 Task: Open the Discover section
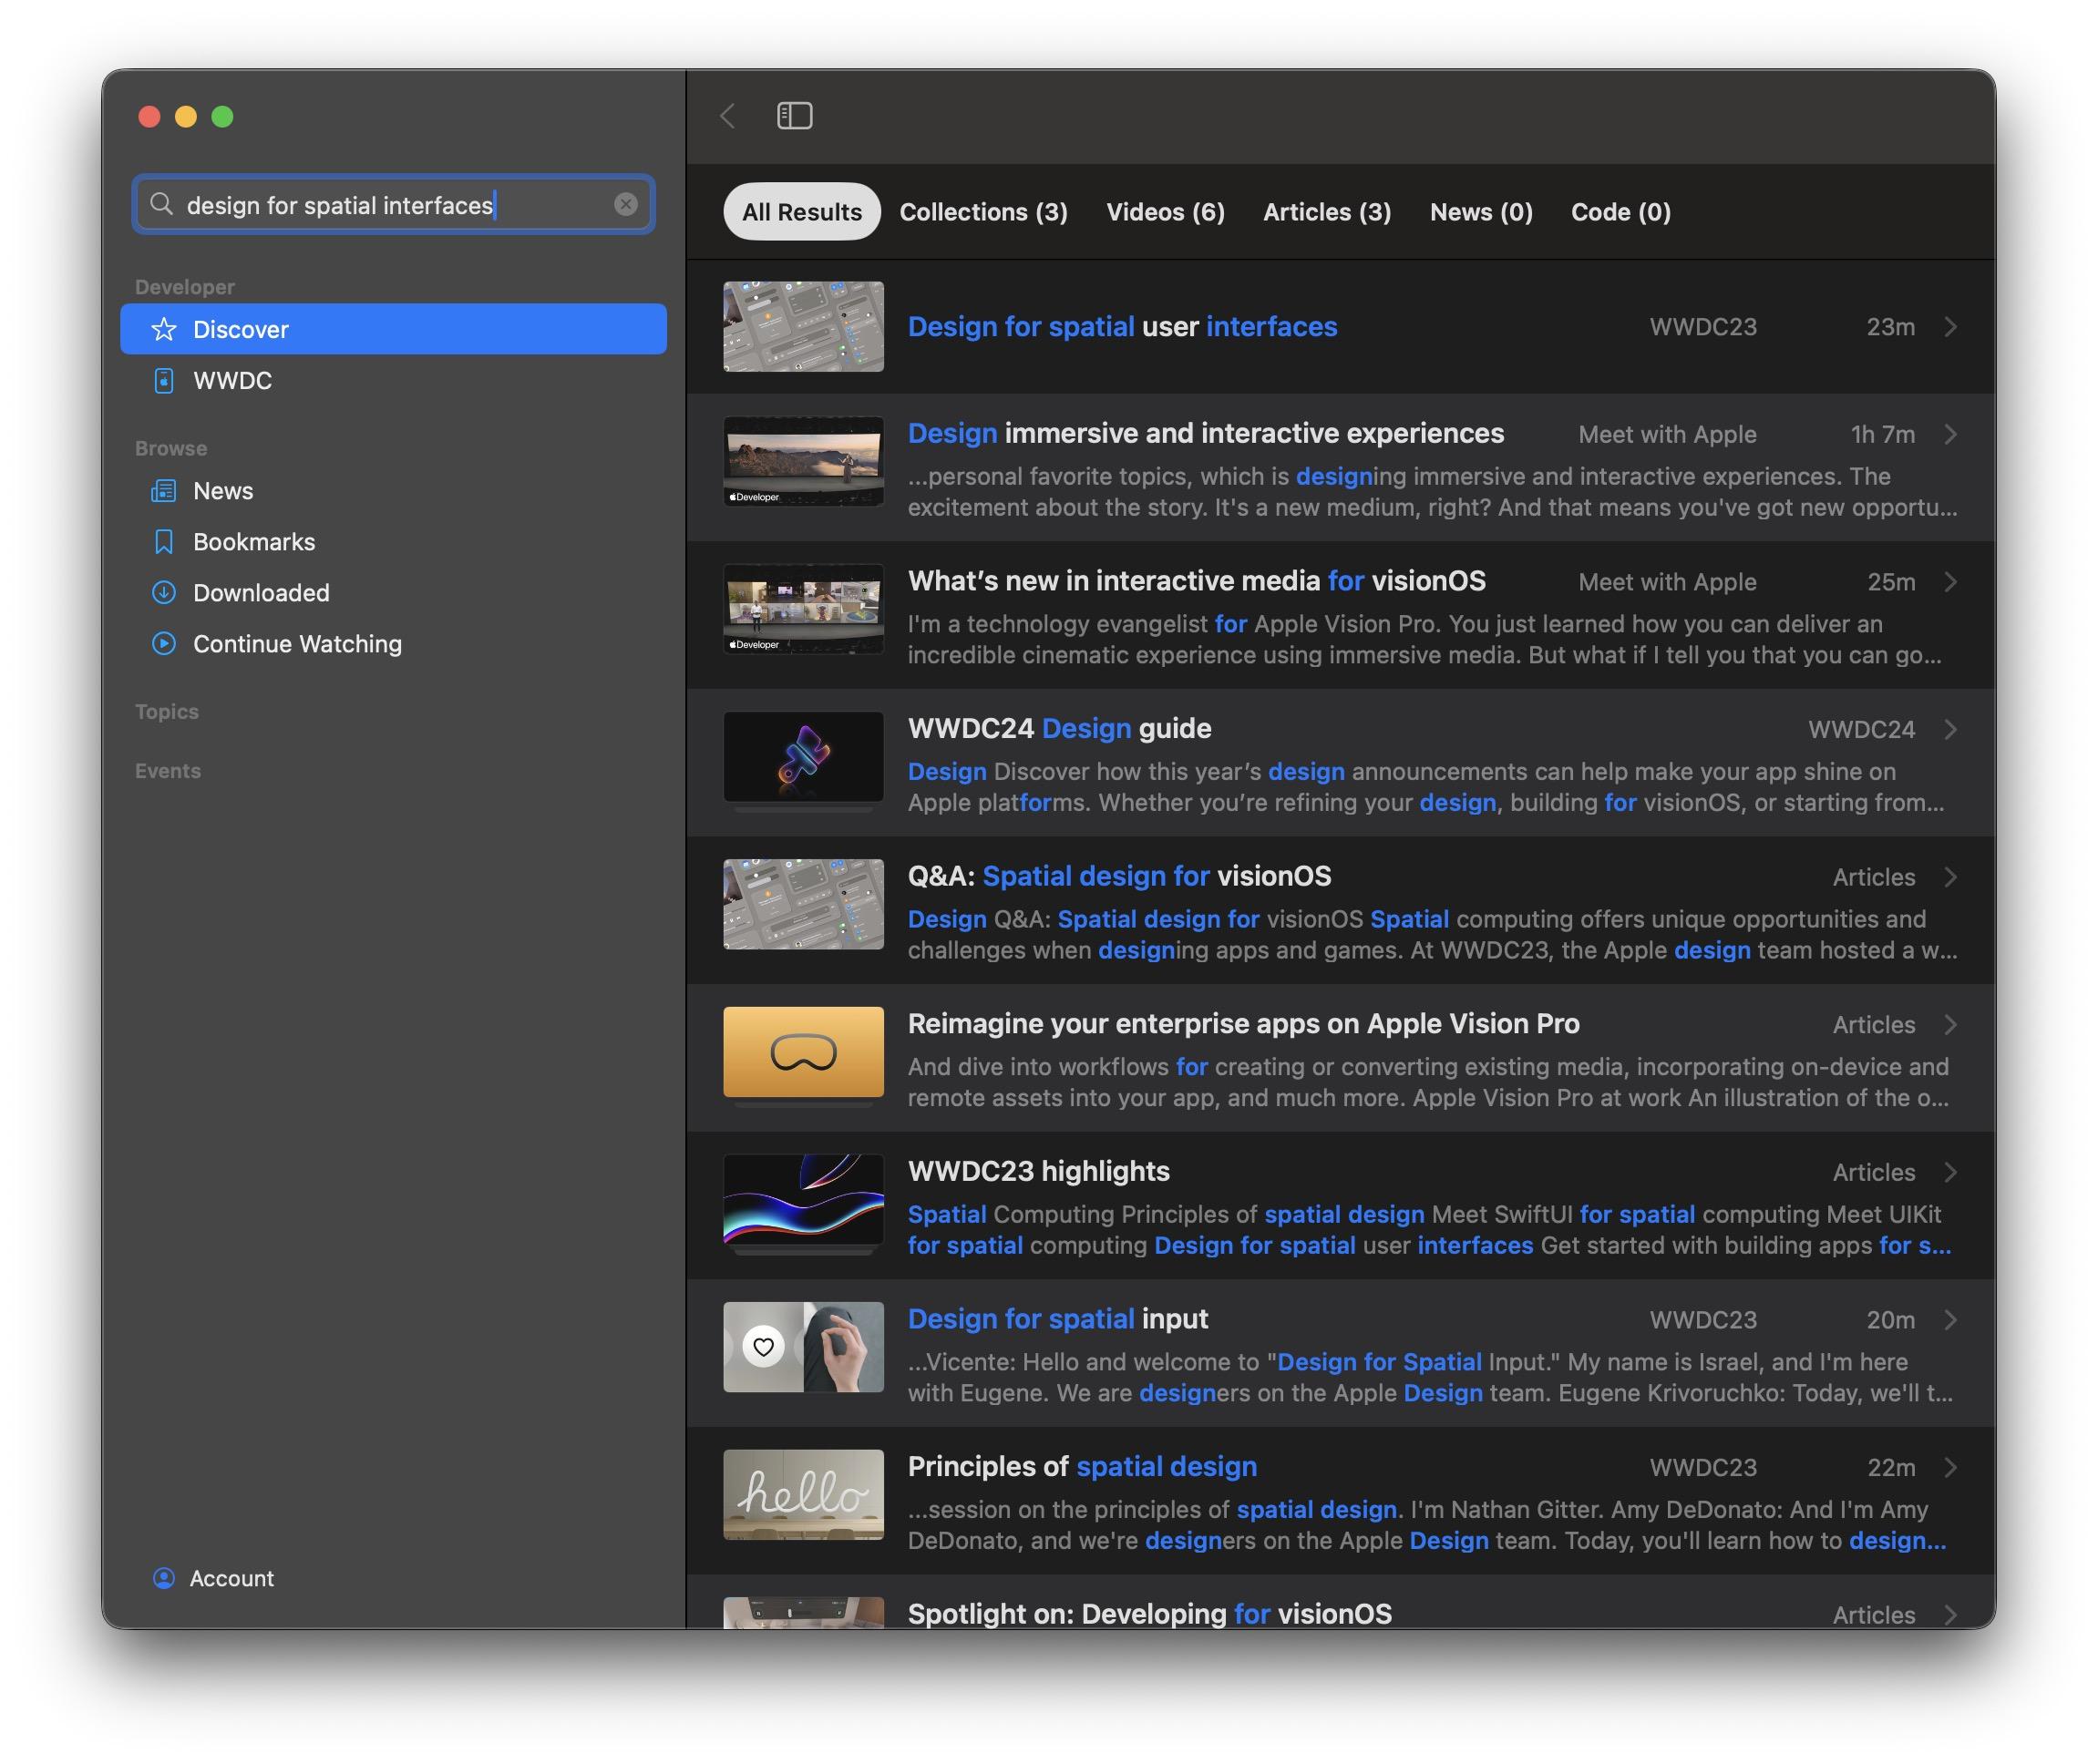pos(393,329)
